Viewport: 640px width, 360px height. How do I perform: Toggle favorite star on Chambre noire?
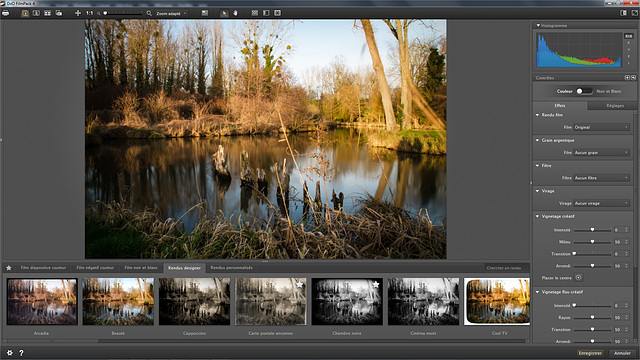click(x=376, y=284)
